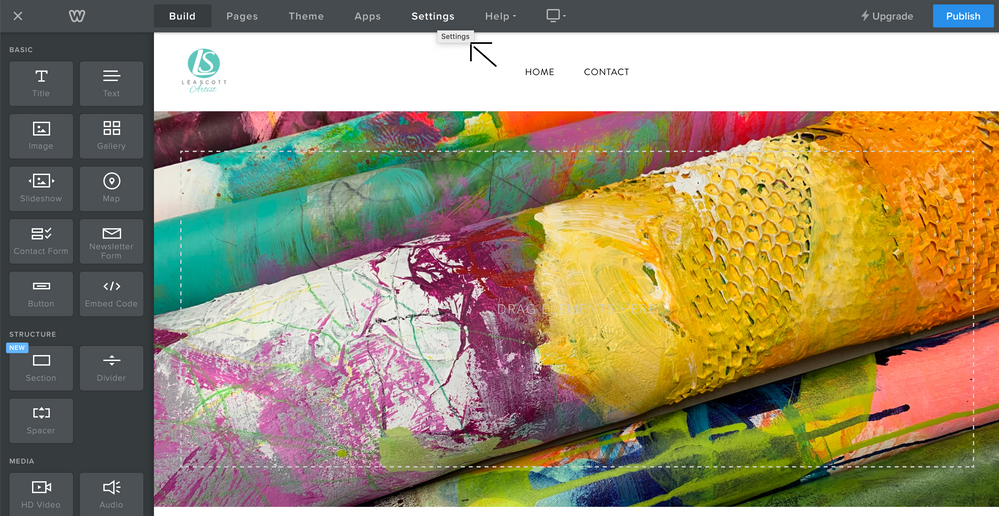Pick the Embed Code element
The width and height of the screenshot is (999, 516).
[x=111, y=293]
